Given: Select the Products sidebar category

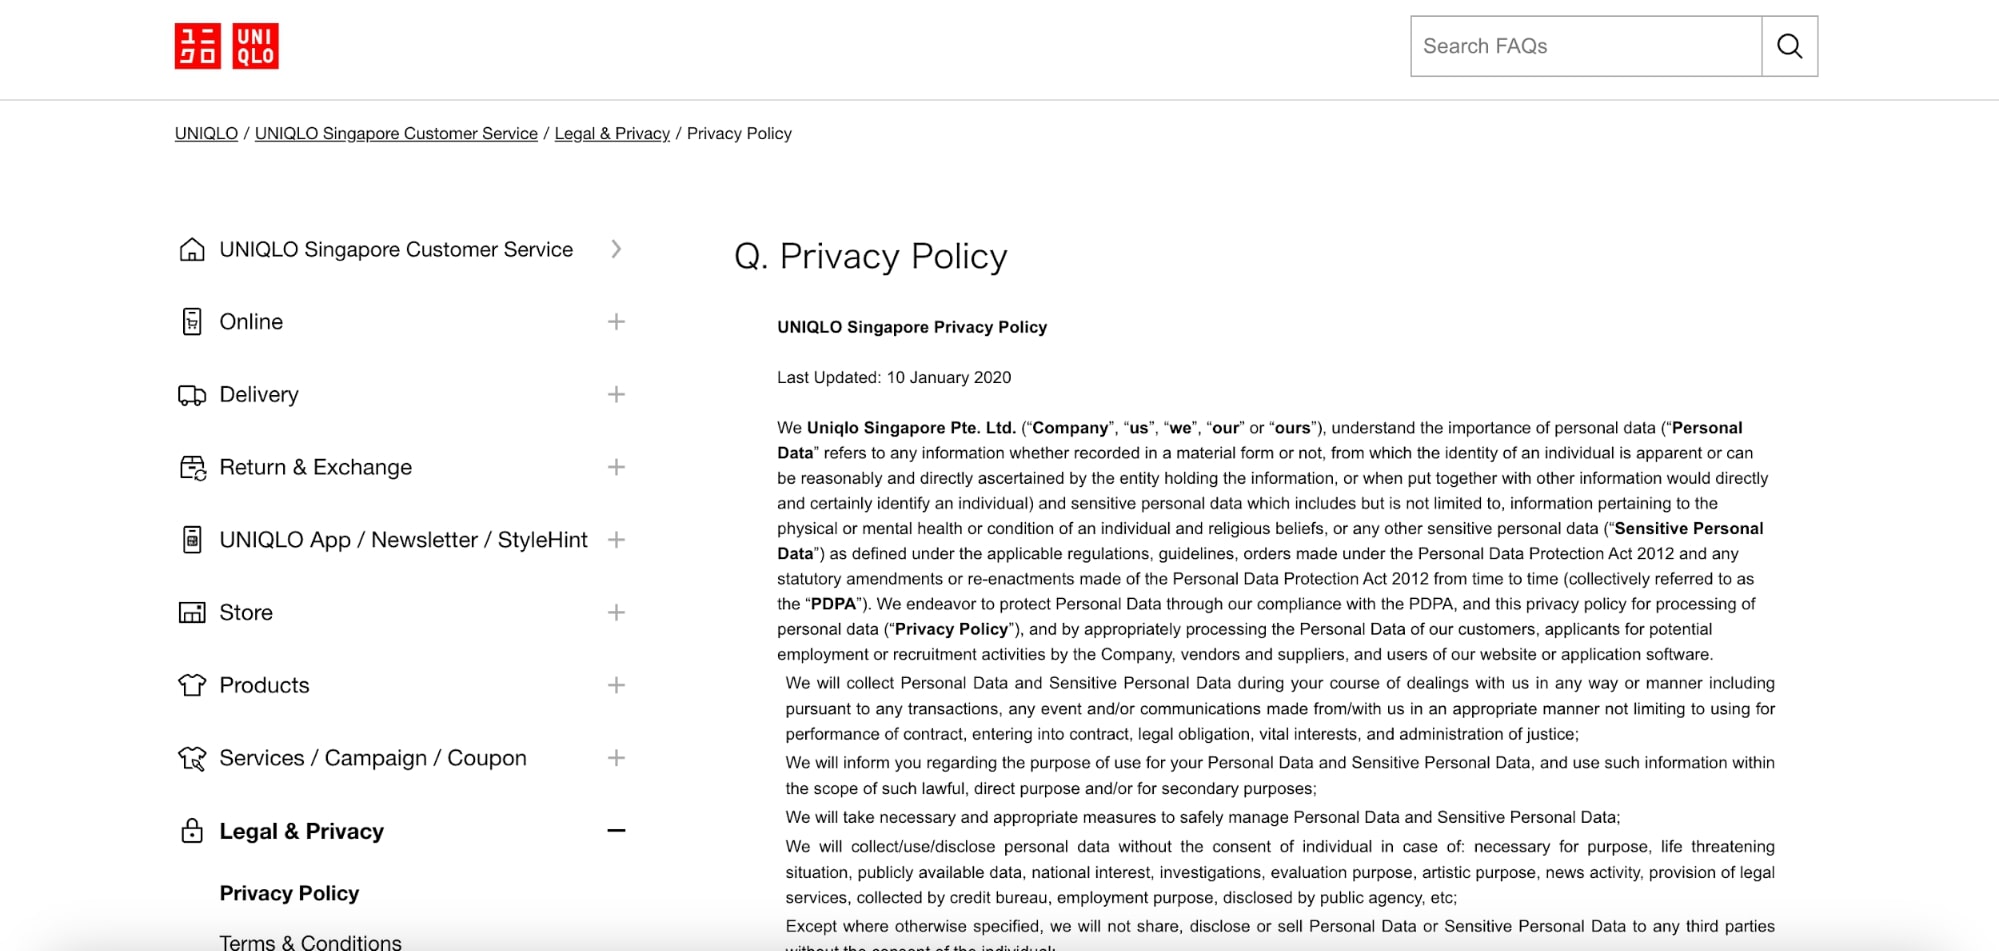Looking at the screenshot, I should tap(264, 685).
